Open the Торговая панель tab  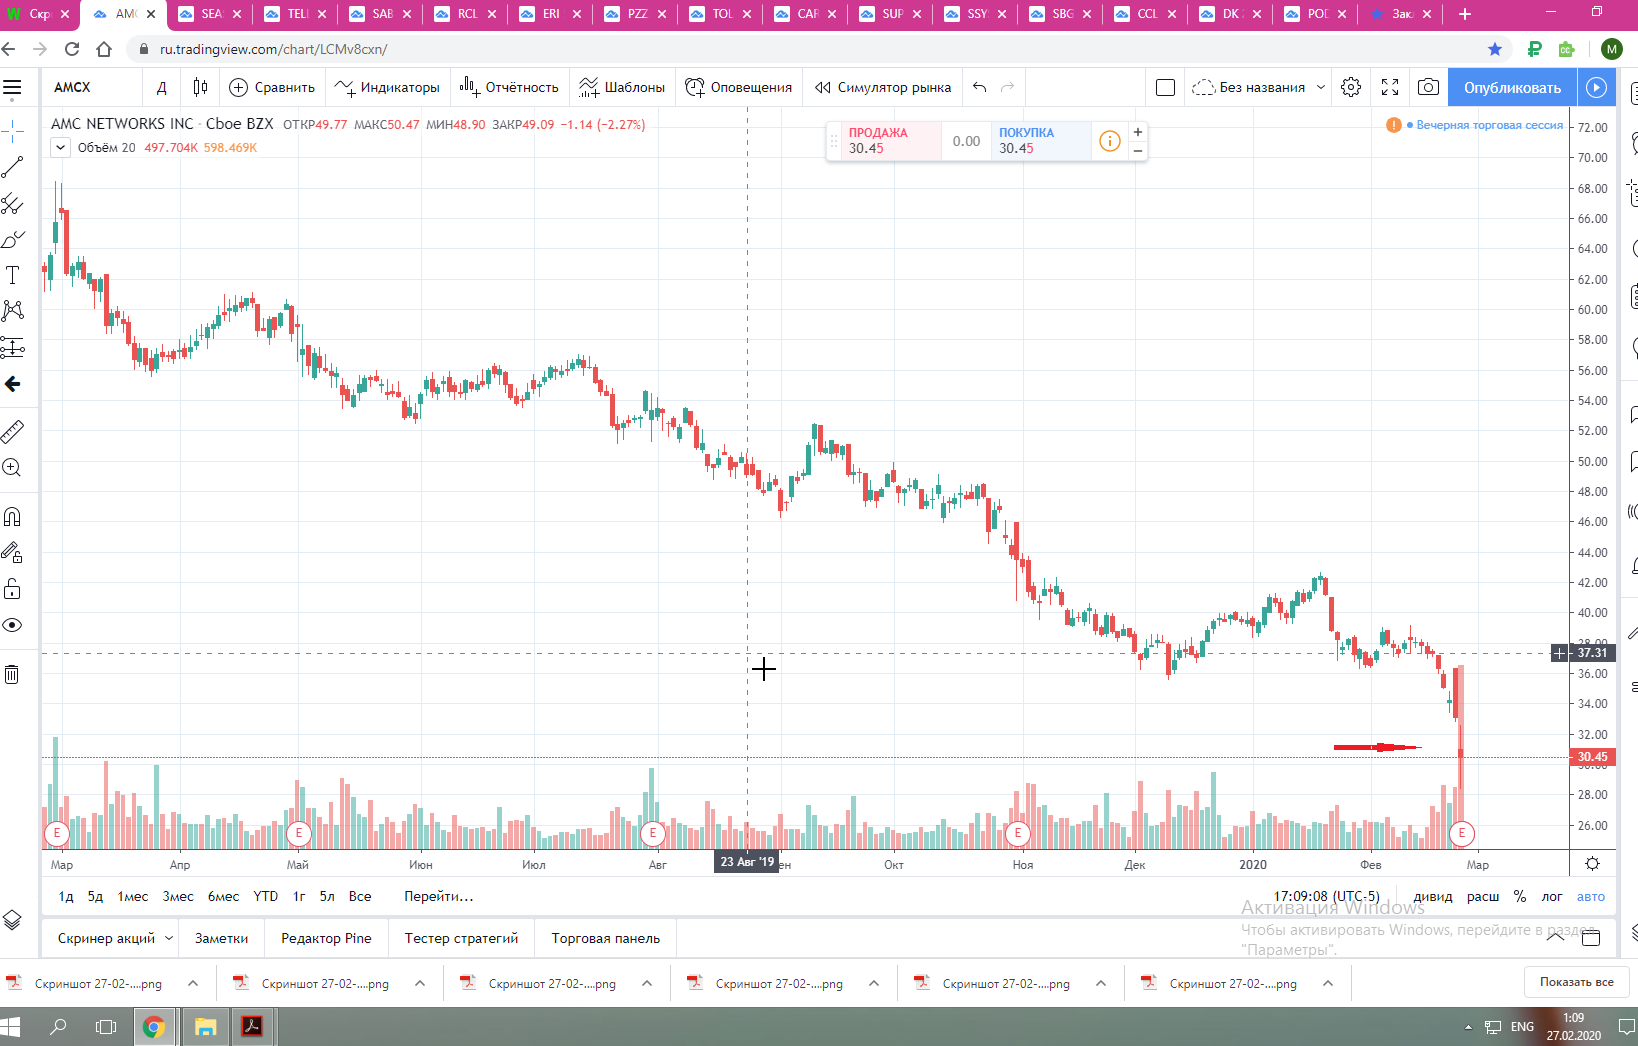click(x=606, y=938)
